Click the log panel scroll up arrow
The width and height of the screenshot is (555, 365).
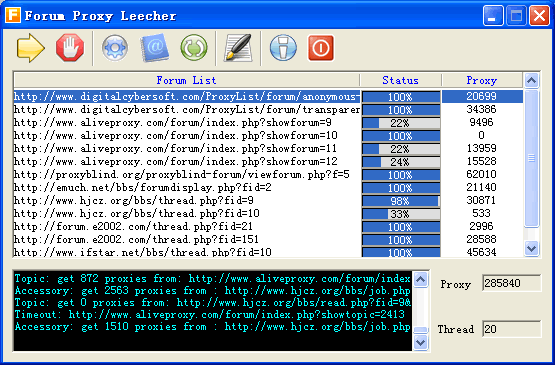point(420,280)
